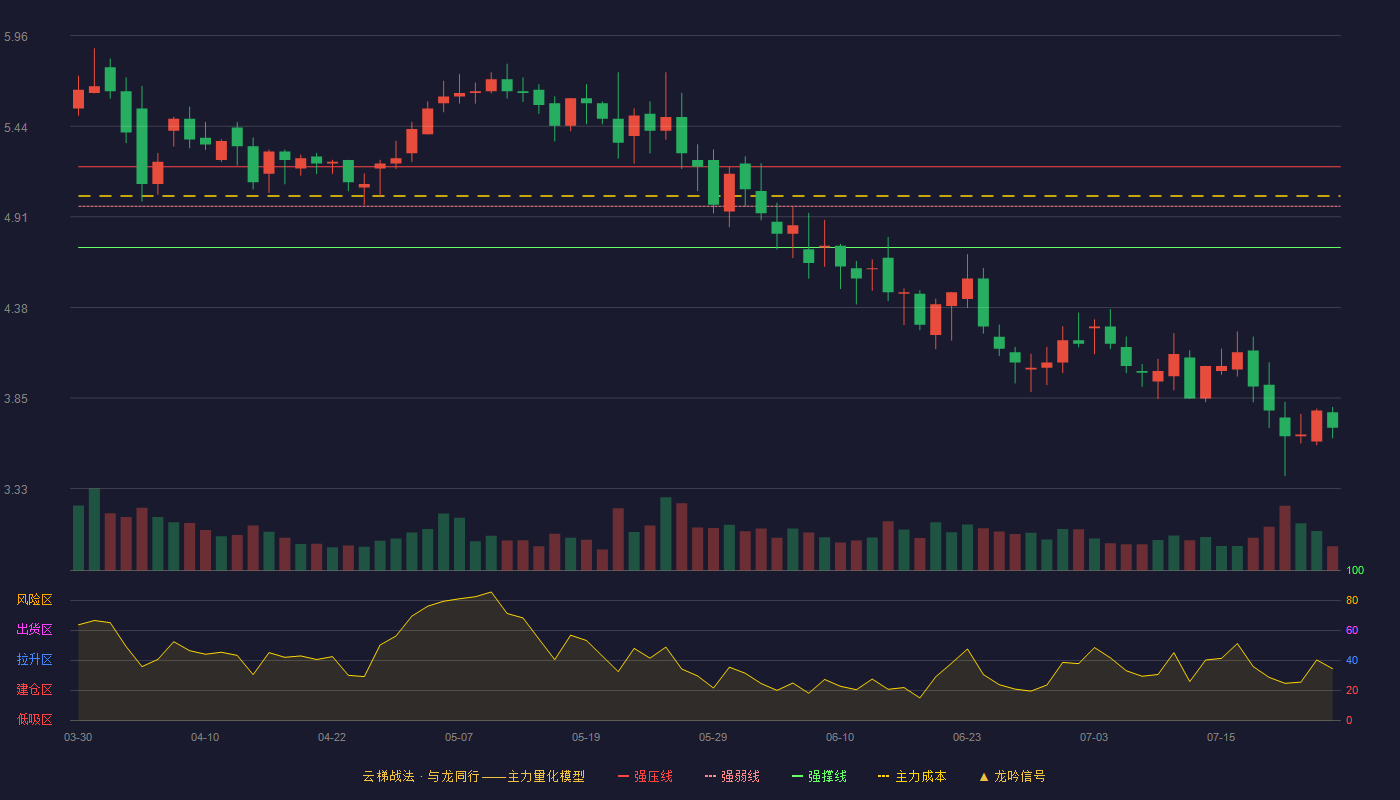Click the 05-07 date axis marker
Viewport: 1400px width, 800px height.
tap(459, 737)
